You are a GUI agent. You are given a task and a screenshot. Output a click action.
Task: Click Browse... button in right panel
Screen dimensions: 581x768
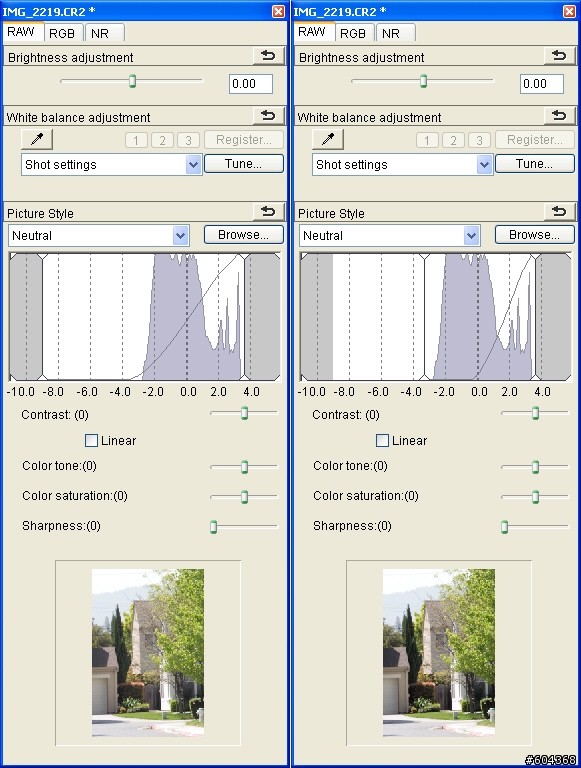click(x=534, y=235)
